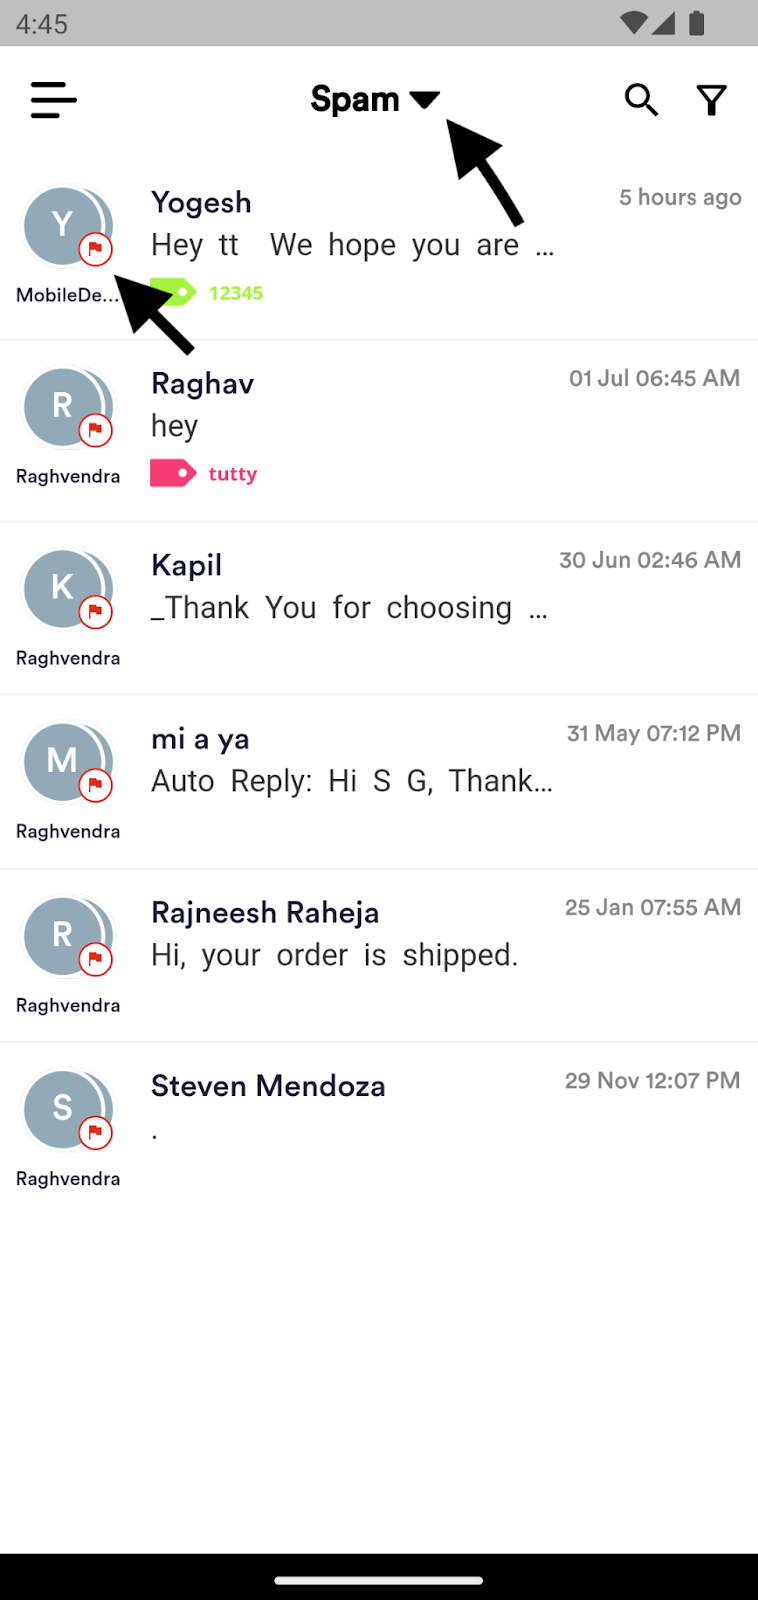Expand the Spam folder dropdown arrow
Viewport: 758px width, 1600px height.
[425, 99]
